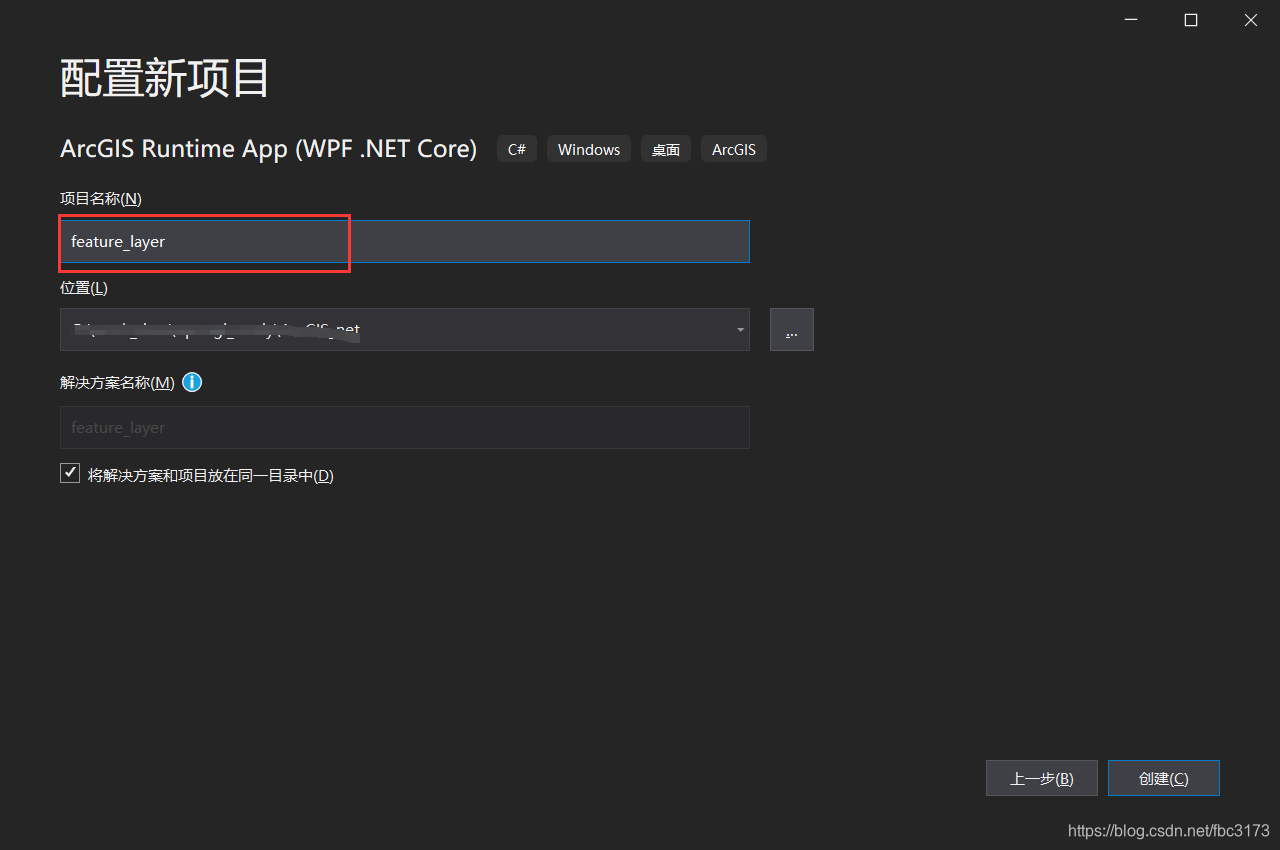The width and height of the screenshot is (1280, 850).
Task: Click the project name field containing feature_layer
Action: (x=405, y=242)
